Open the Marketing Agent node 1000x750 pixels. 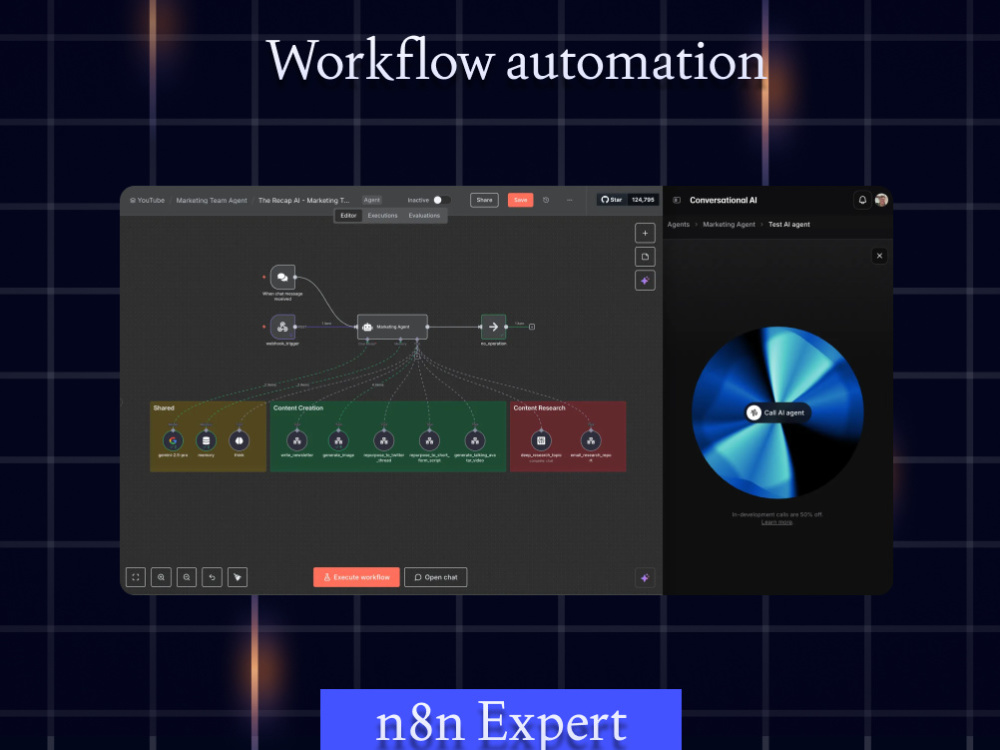pyautogui.click(x=392, y=327)
